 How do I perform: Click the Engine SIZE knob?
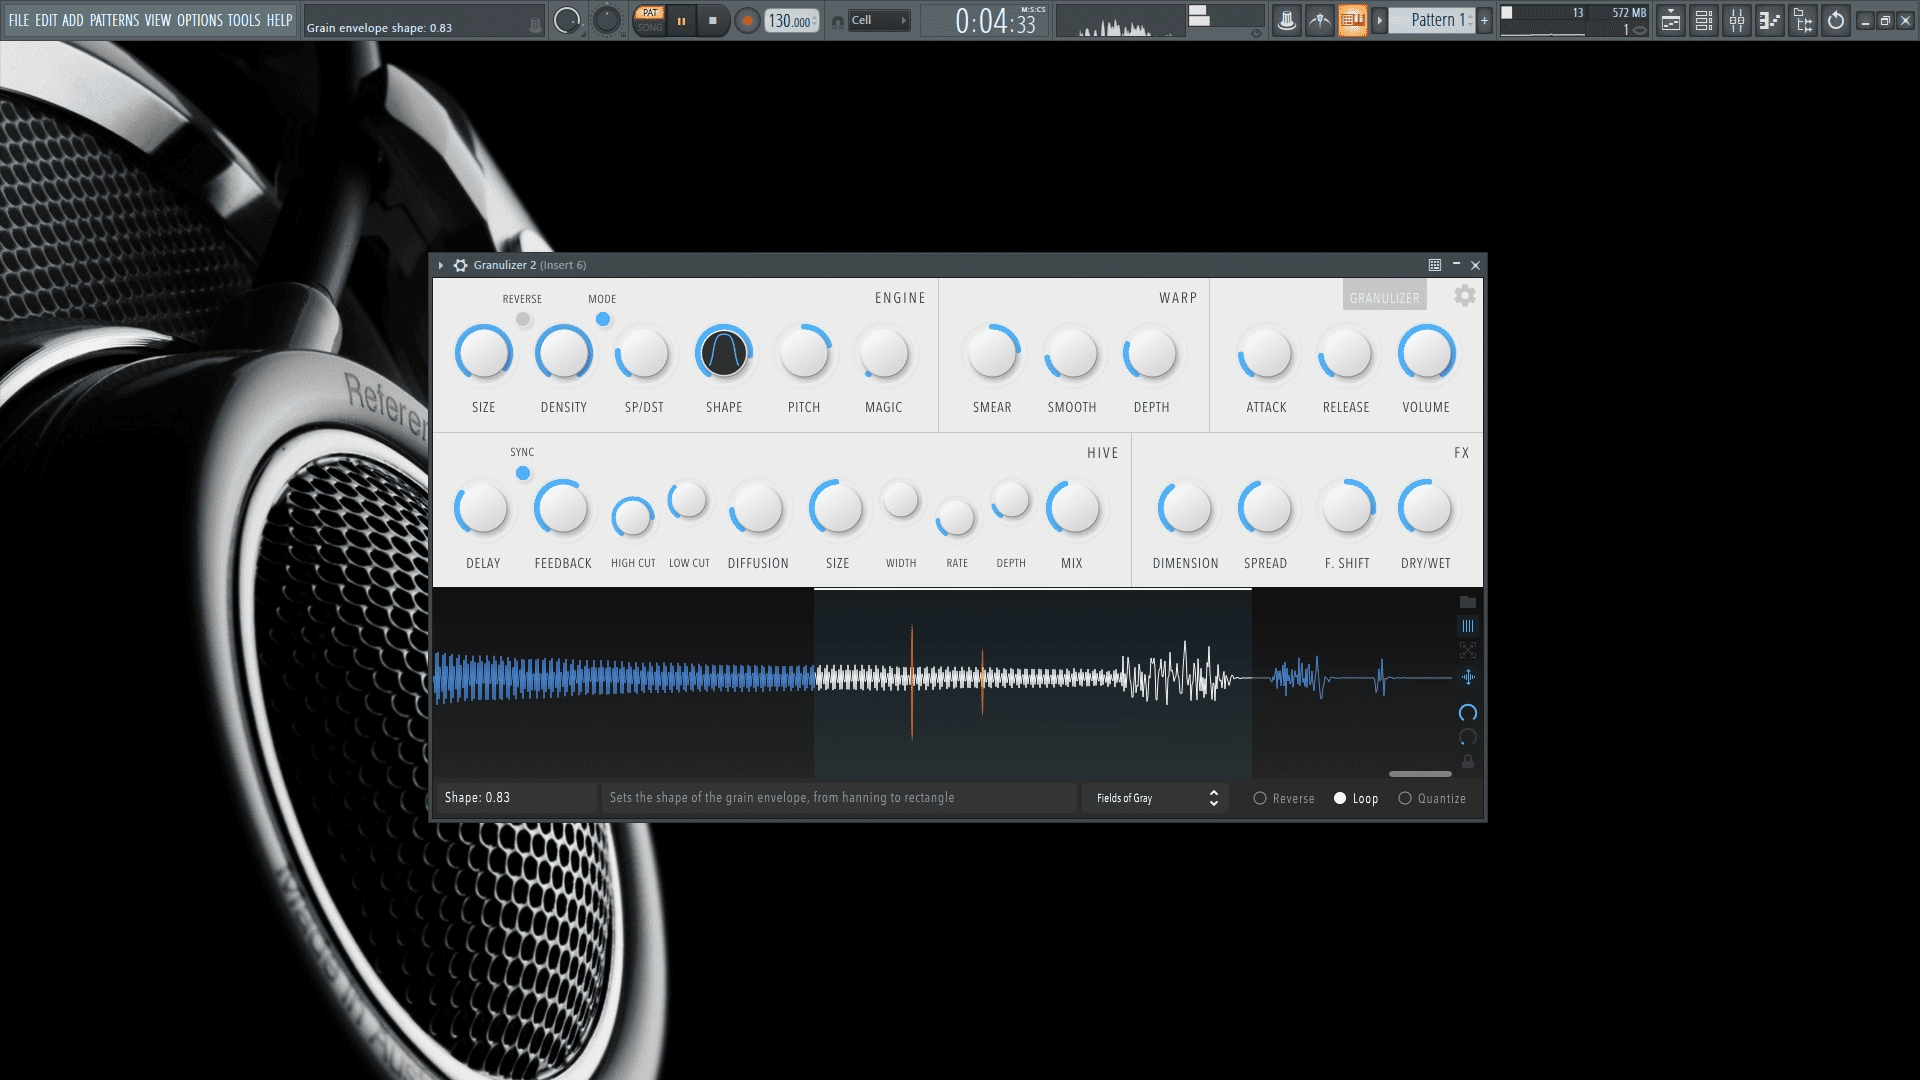(484, 353)
